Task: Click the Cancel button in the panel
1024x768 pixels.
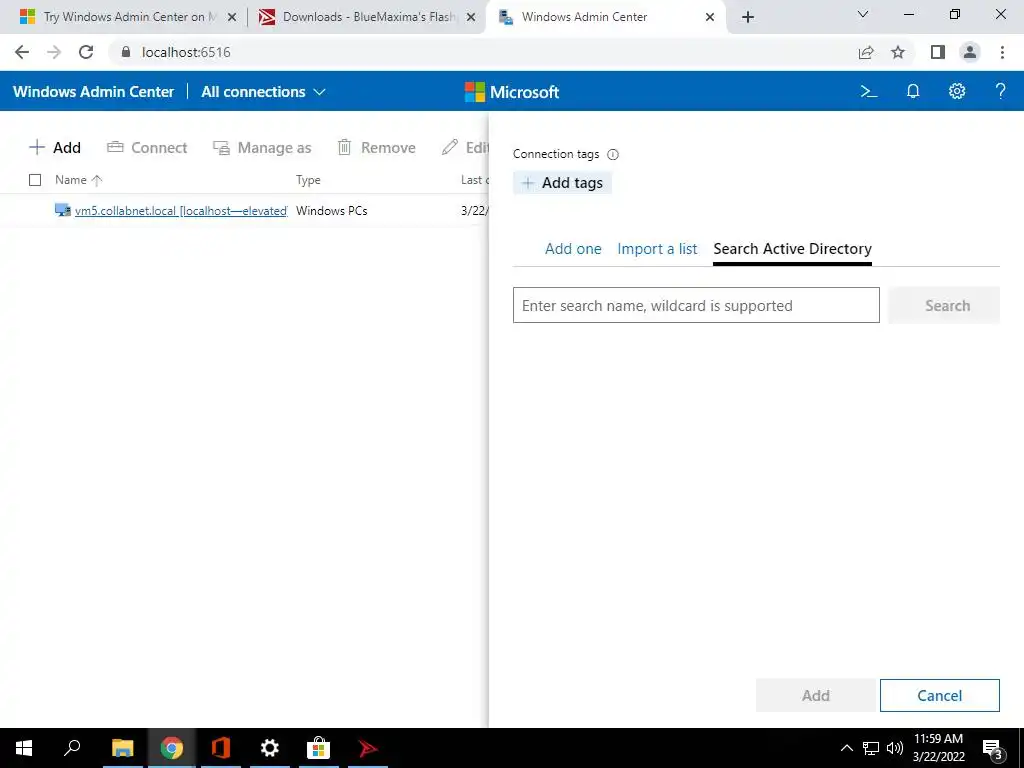Action: tap(939, 696)
